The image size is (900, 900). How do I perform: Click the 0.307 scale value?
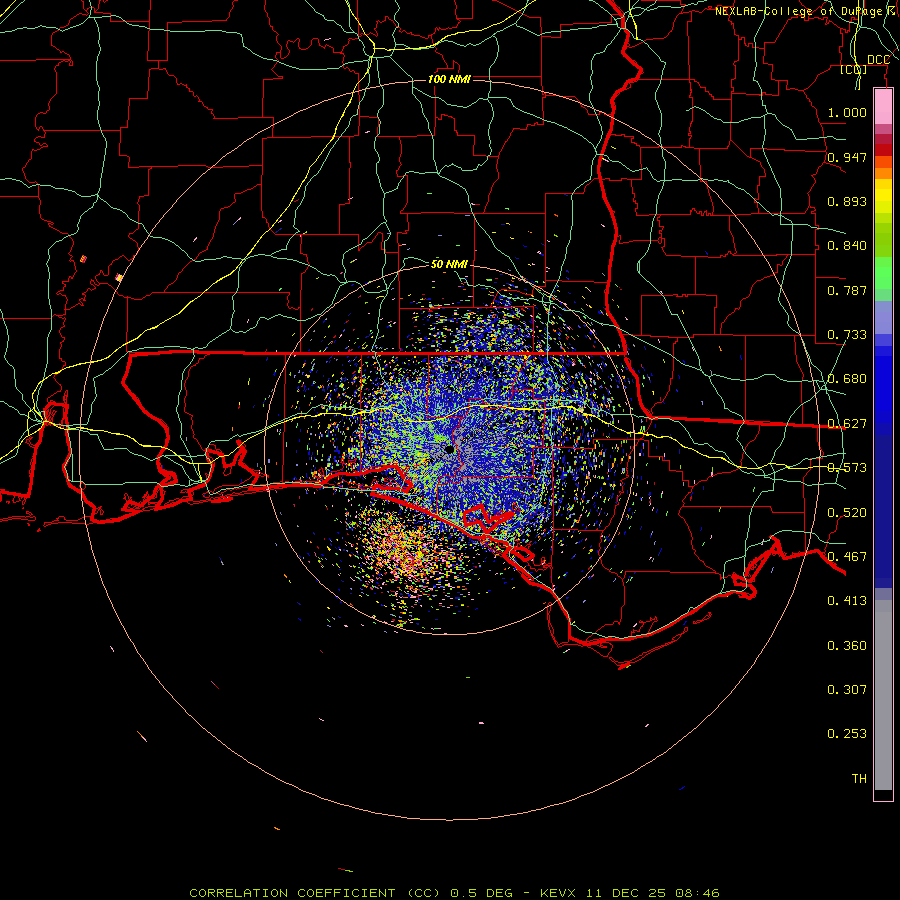pyautogui.click(x=847, y=690)
